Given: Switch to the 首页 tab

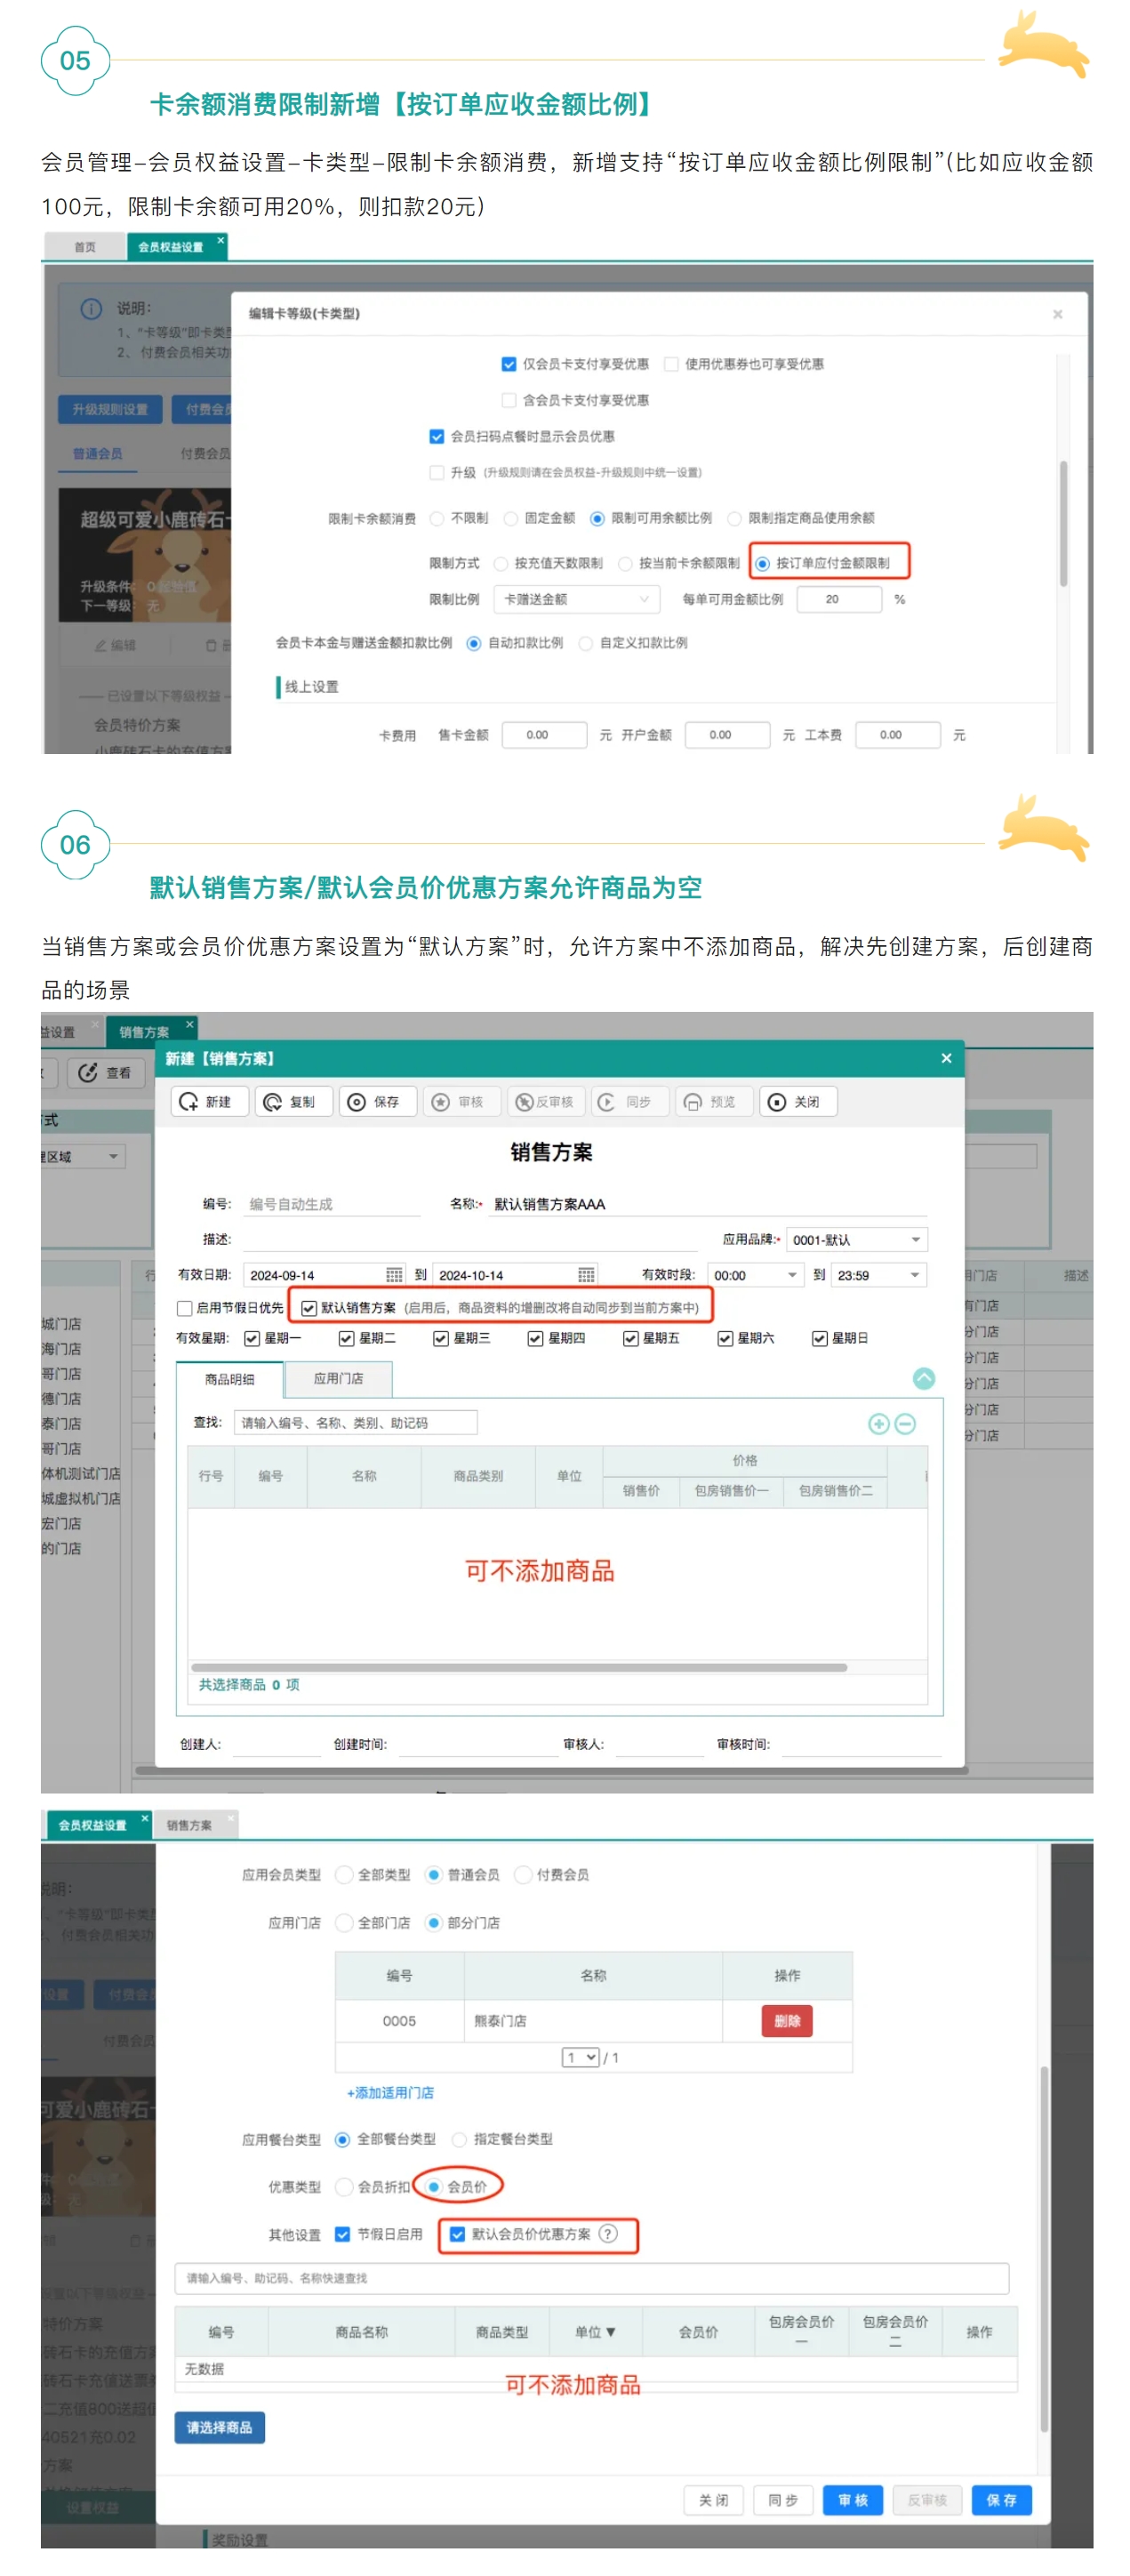Looking at the screenshot, I should tap(85, 247).
